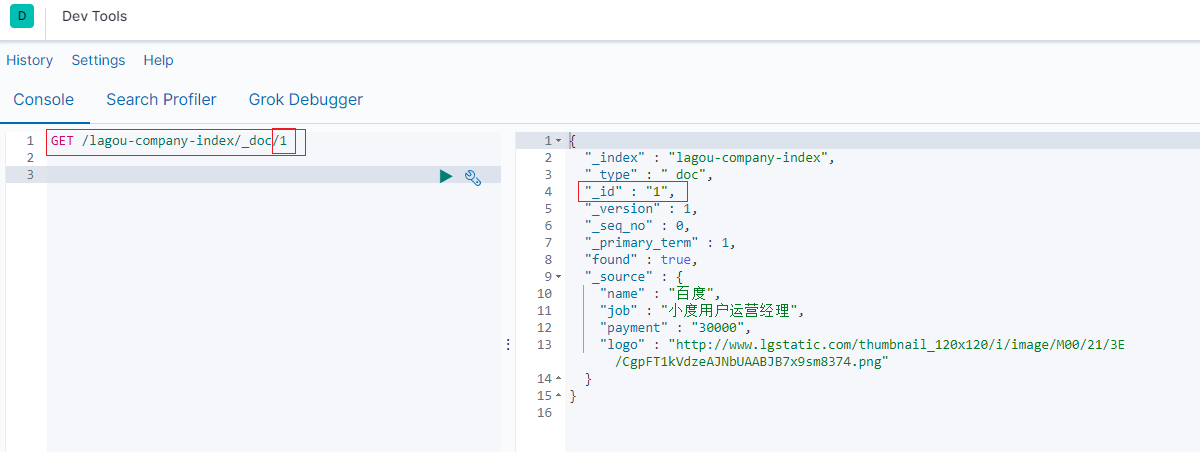Open the History menu
This screenshot has height=452, width=1200.
30,60
